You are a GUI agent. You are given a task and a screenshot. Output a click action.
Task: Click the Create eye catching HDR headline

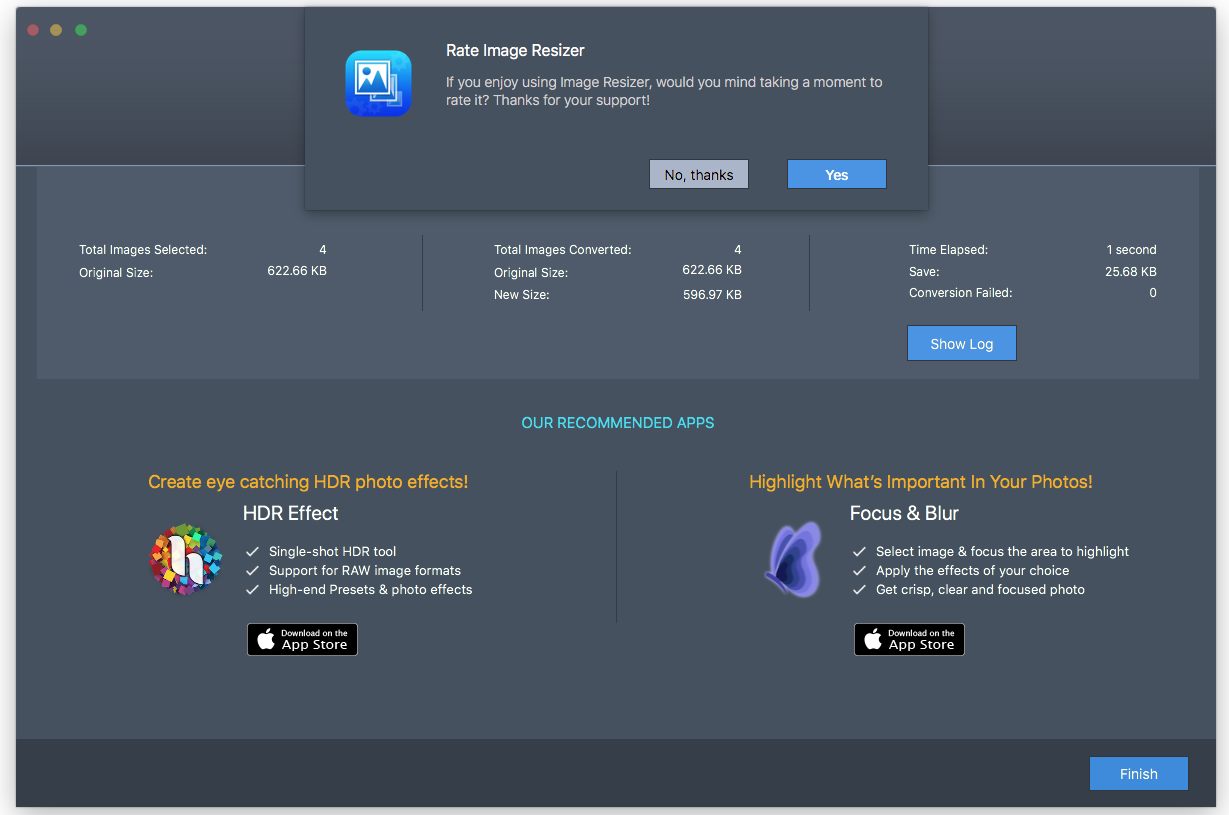308,482
